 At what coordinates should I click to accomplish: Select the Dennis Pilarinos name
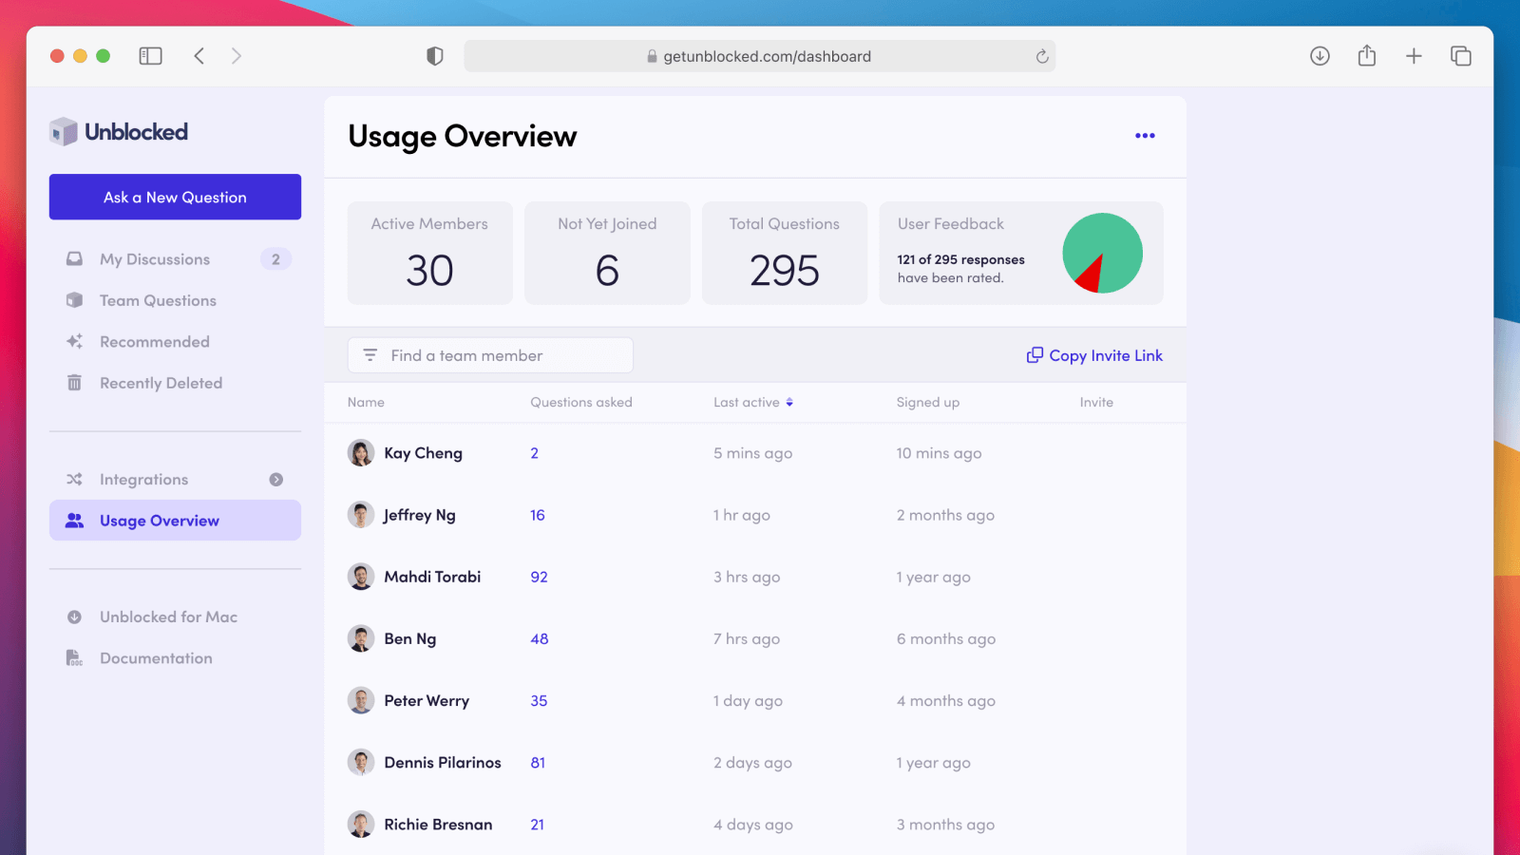(x=442, y=763)
